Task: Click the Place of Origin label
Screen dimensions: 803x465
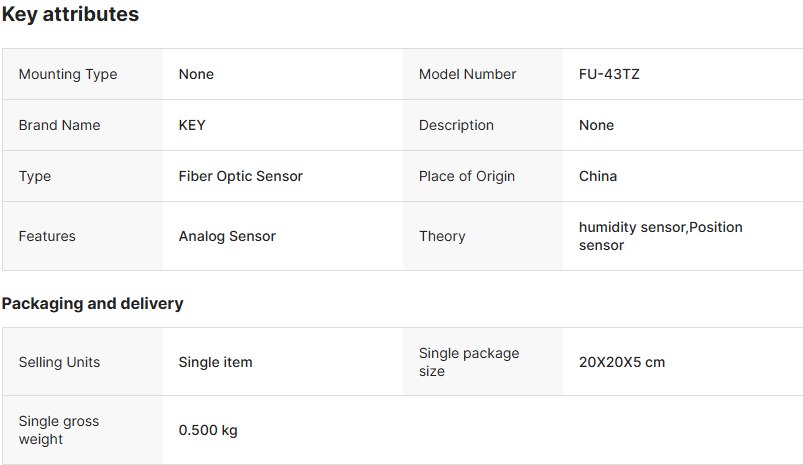Action: pos(467,176)
